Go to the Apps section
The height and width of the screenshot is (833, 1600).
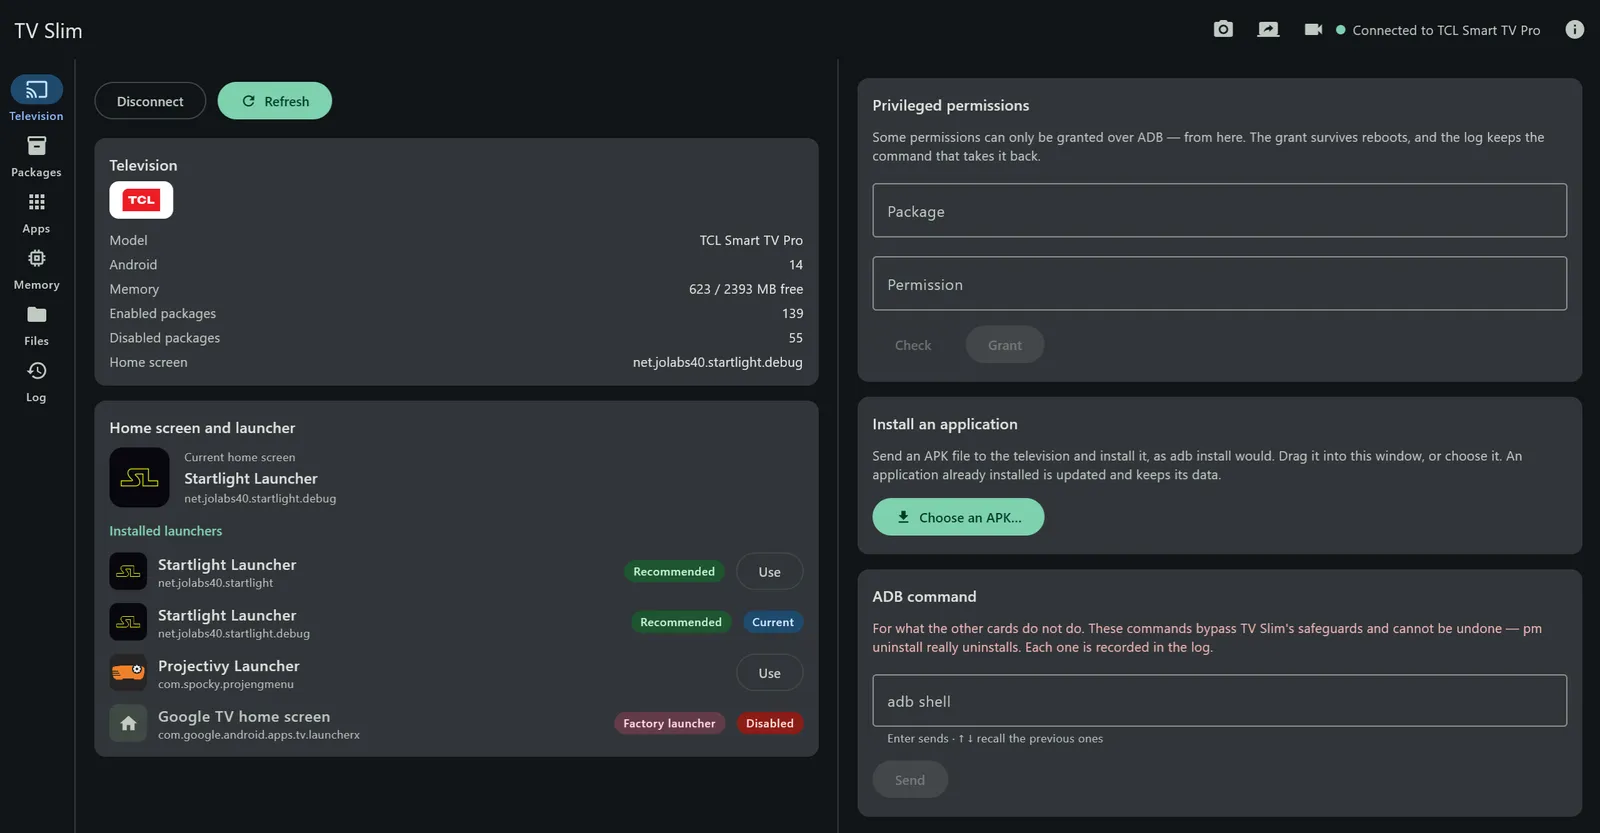[x=36, y=213]
